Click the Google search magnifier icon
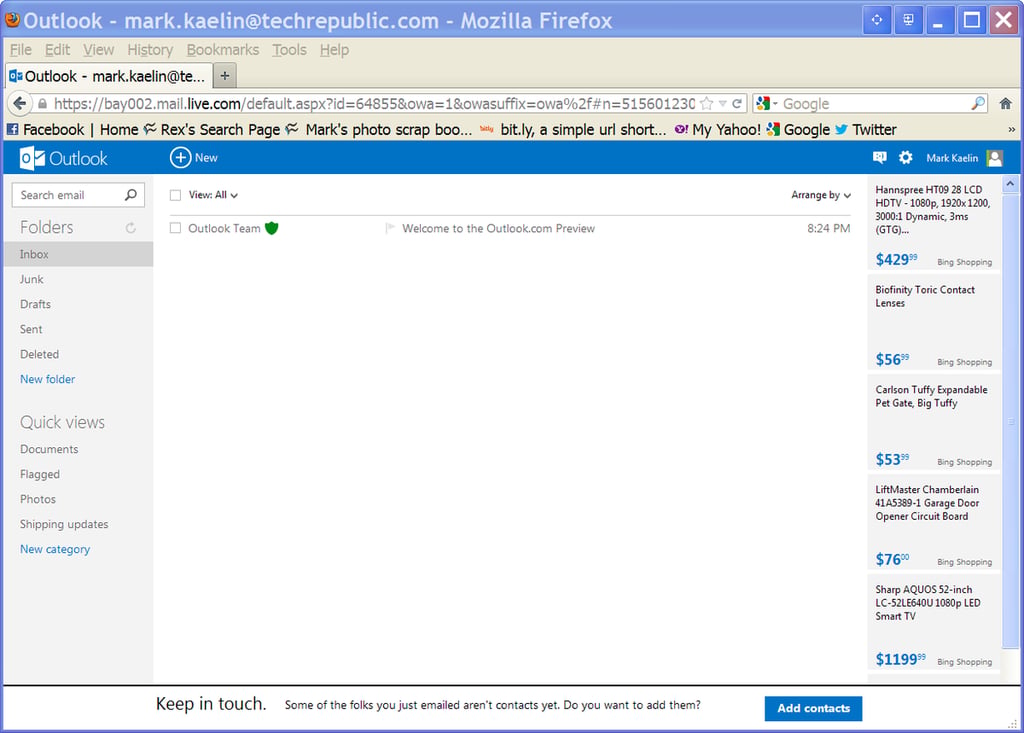 (978, 103)
